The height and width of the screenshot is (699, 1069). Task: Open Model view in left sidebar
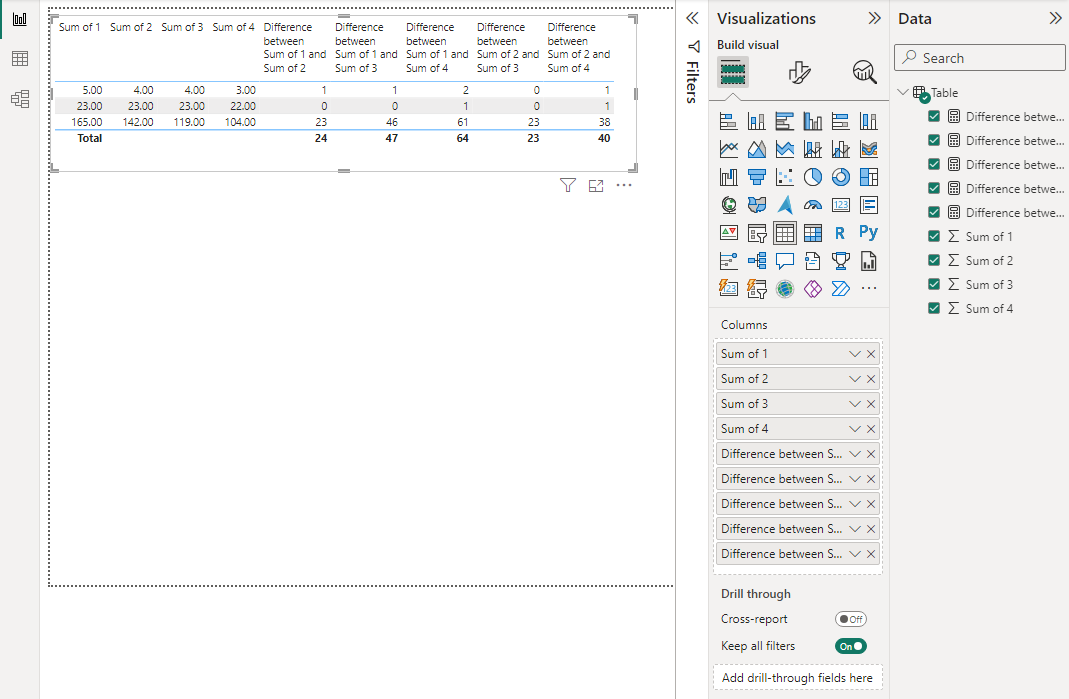[20, 100]
